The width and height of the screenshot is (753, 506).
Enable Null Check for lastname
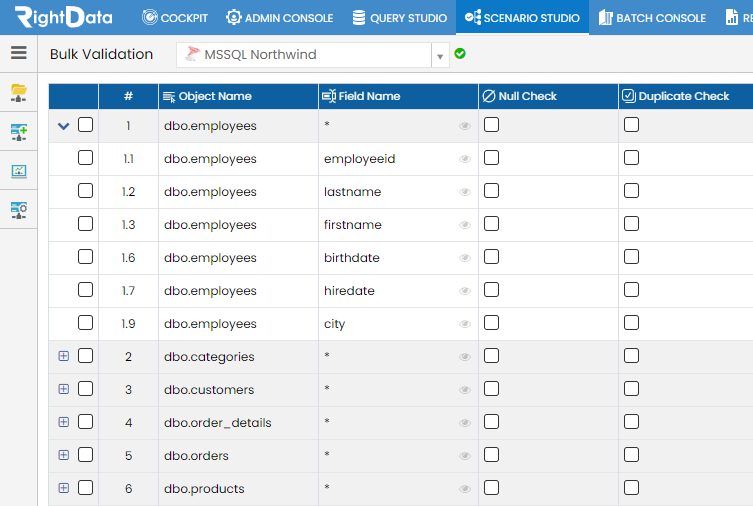tap(491, 191)
